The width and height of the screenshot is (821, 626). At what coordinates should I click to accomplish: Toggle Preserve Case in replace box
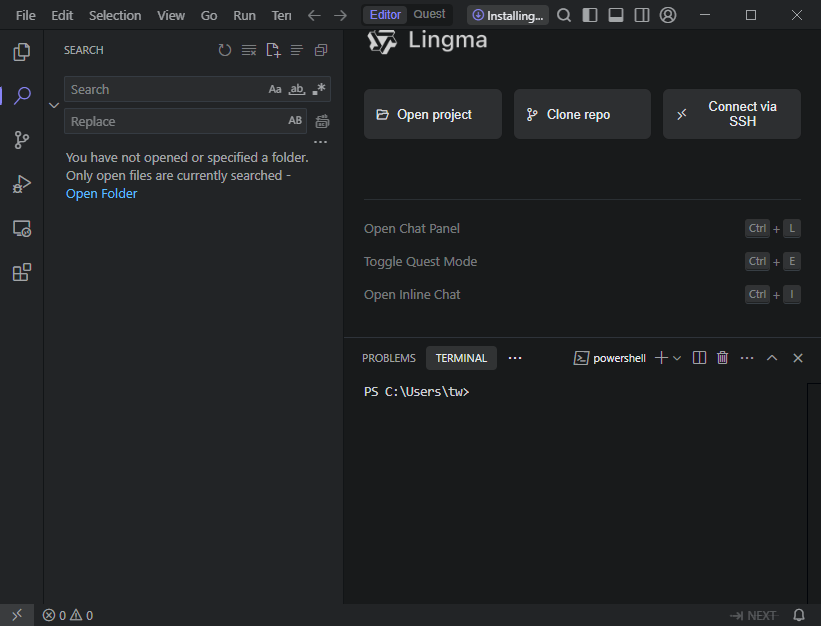(295, 121)
